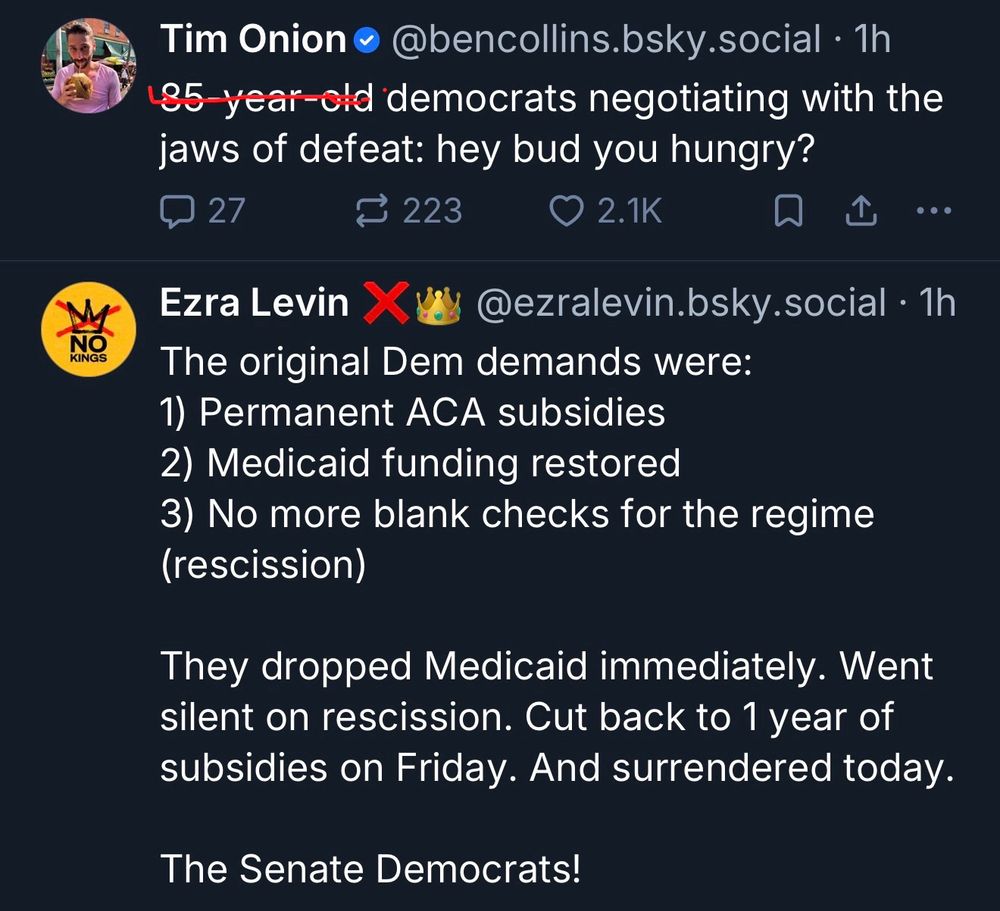Click the @ezralevin.bsky.social handle

tap(681, 303)
